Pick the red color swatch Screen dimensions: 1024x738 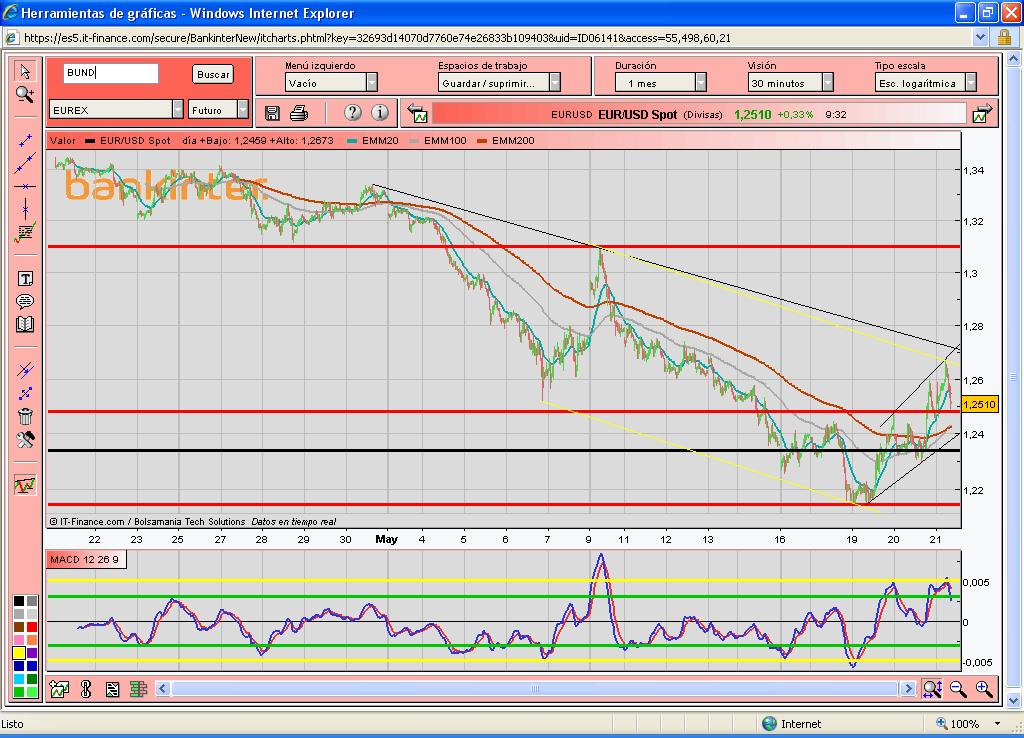[32, 627]
